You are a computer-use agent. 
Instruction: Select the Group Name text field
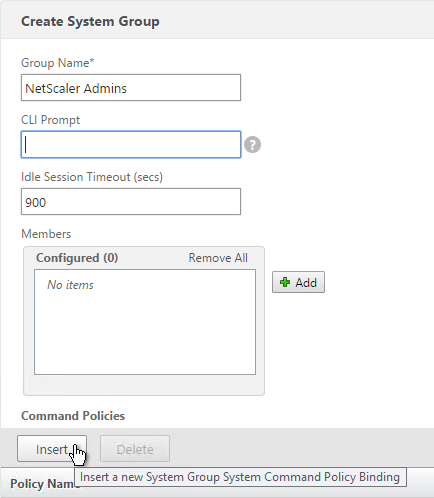[131, 88]
